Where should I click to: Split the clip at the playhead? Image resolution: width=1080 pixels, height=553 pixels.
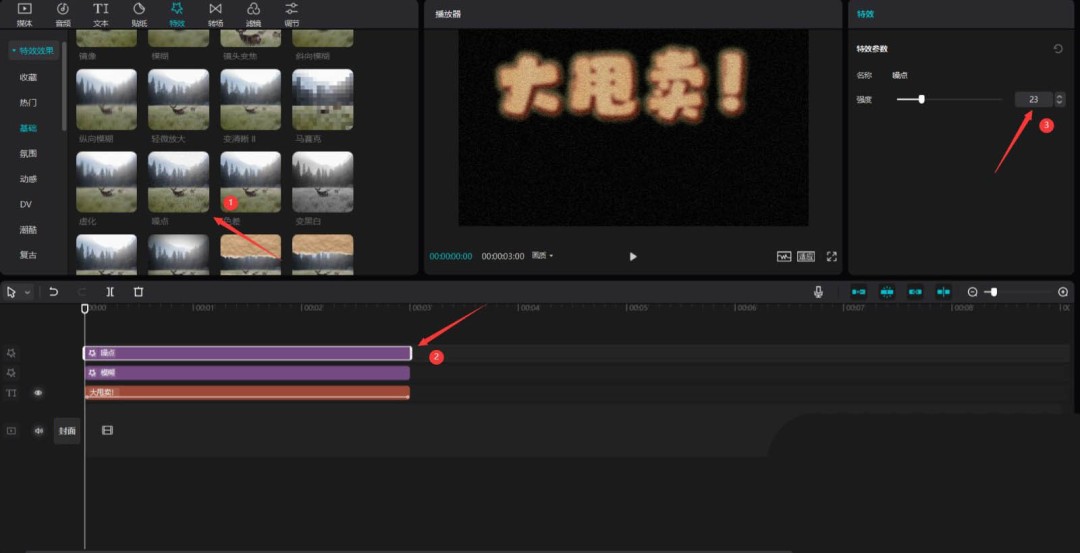[110, 292]
